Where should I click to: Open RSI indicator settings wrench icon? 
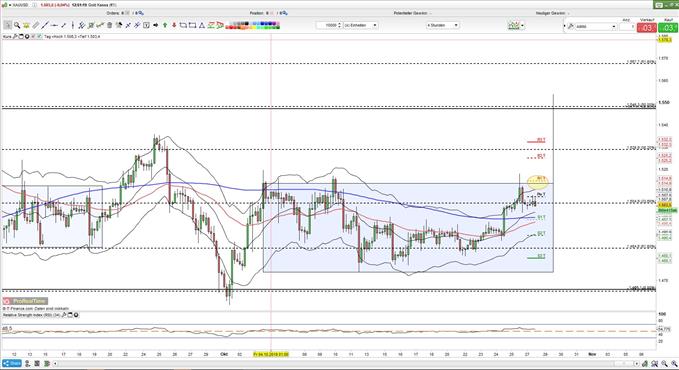pyautogui.click(x=64, y=315)
